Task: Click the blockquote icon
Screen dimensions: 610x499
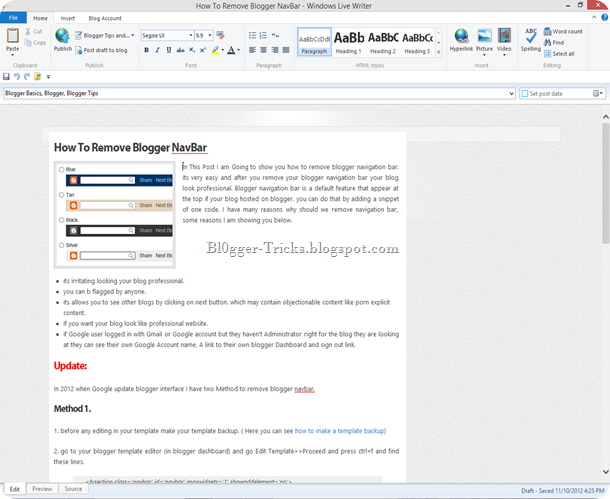Action: tap(275, 35)
